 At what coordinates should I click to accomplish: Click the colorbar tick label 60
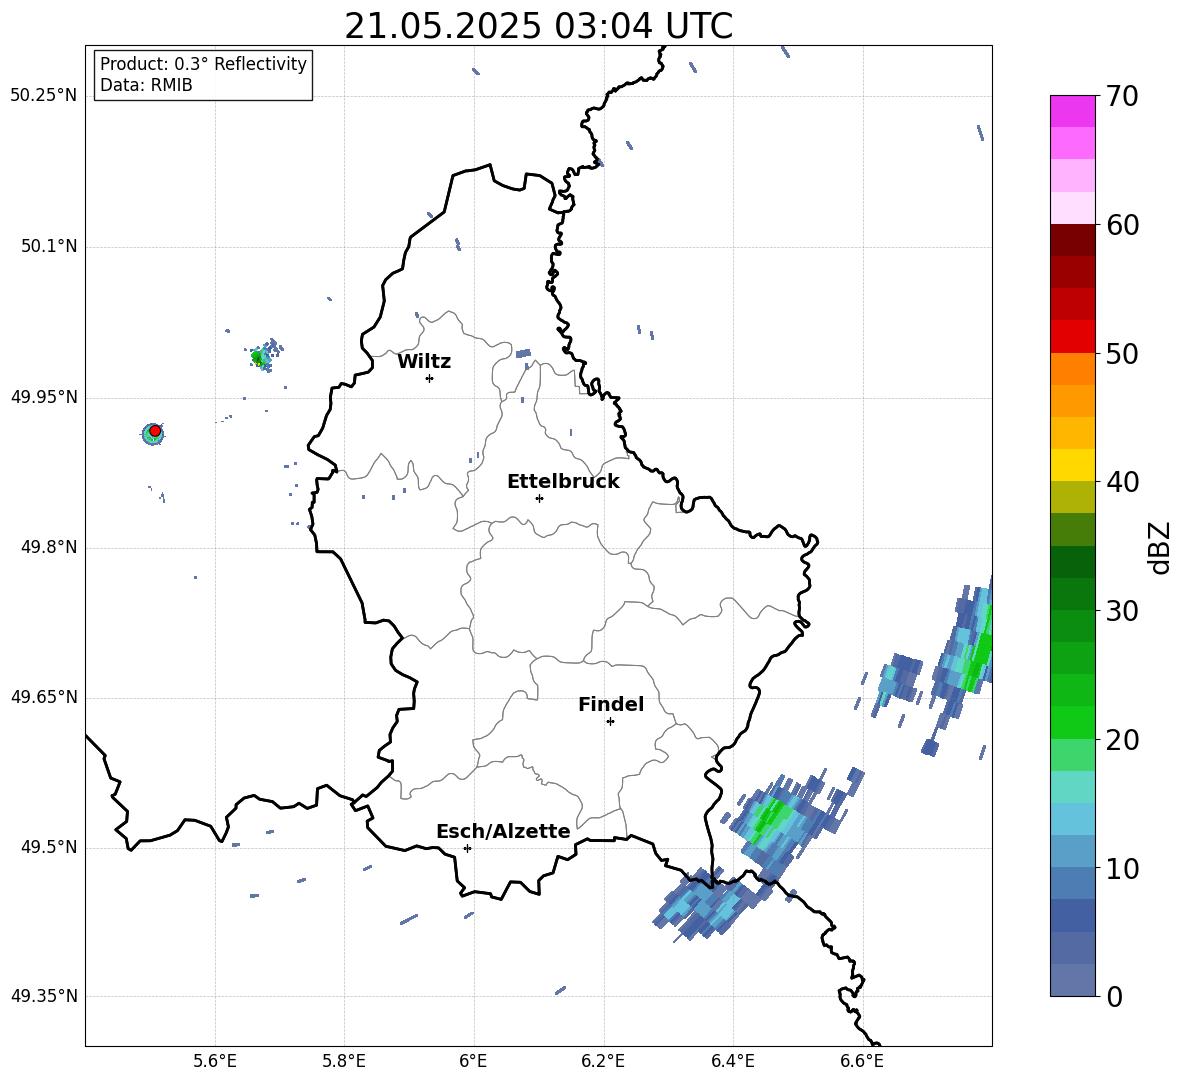pyautogui.click(x=1122, y=225)
